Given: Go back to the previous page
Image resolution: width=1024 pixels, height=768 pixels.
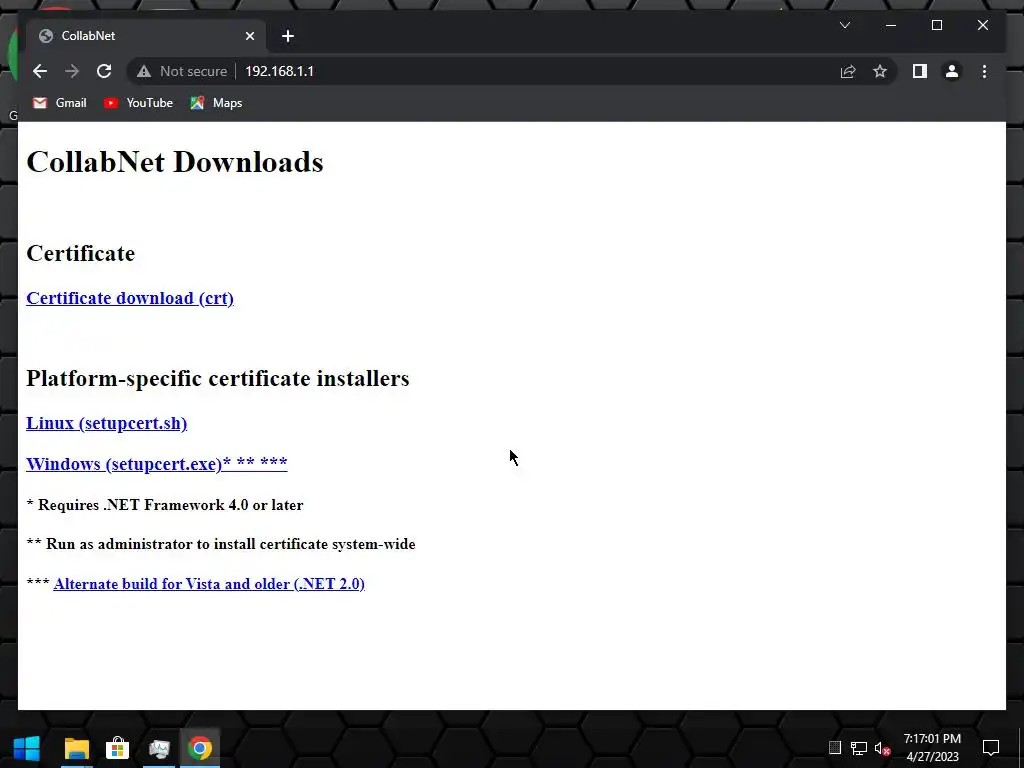Looking at the screenshot, I should (40, 71).
